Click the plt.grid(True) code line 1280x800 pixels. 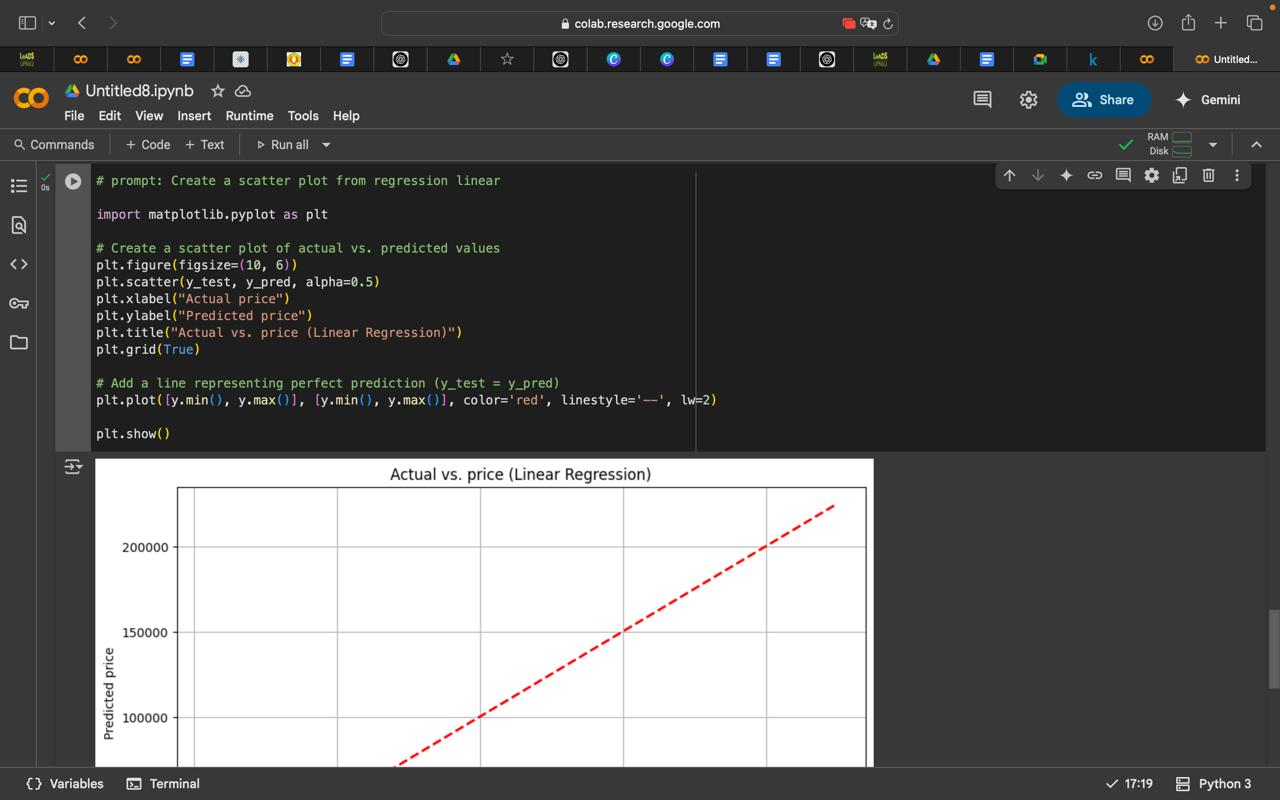click(x=148, y=349)
